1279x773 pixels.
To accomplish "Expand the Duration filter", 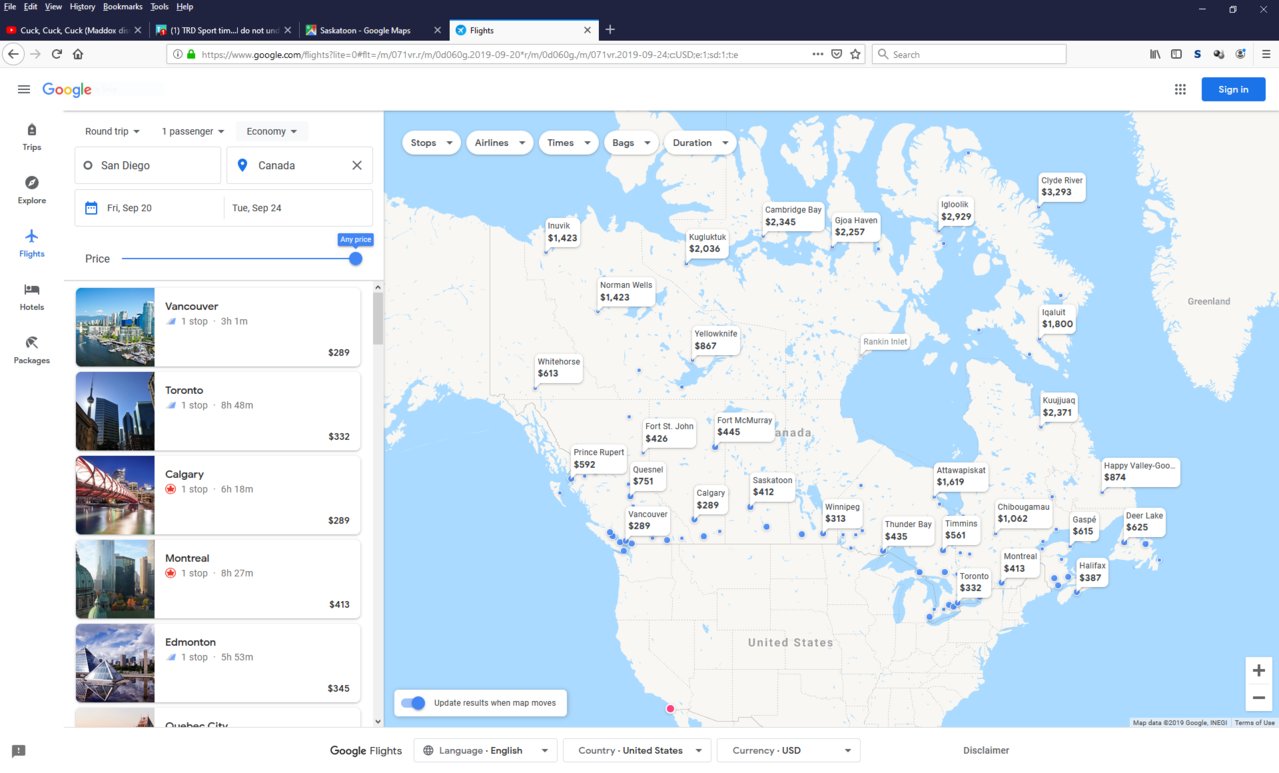I will 700,143.
